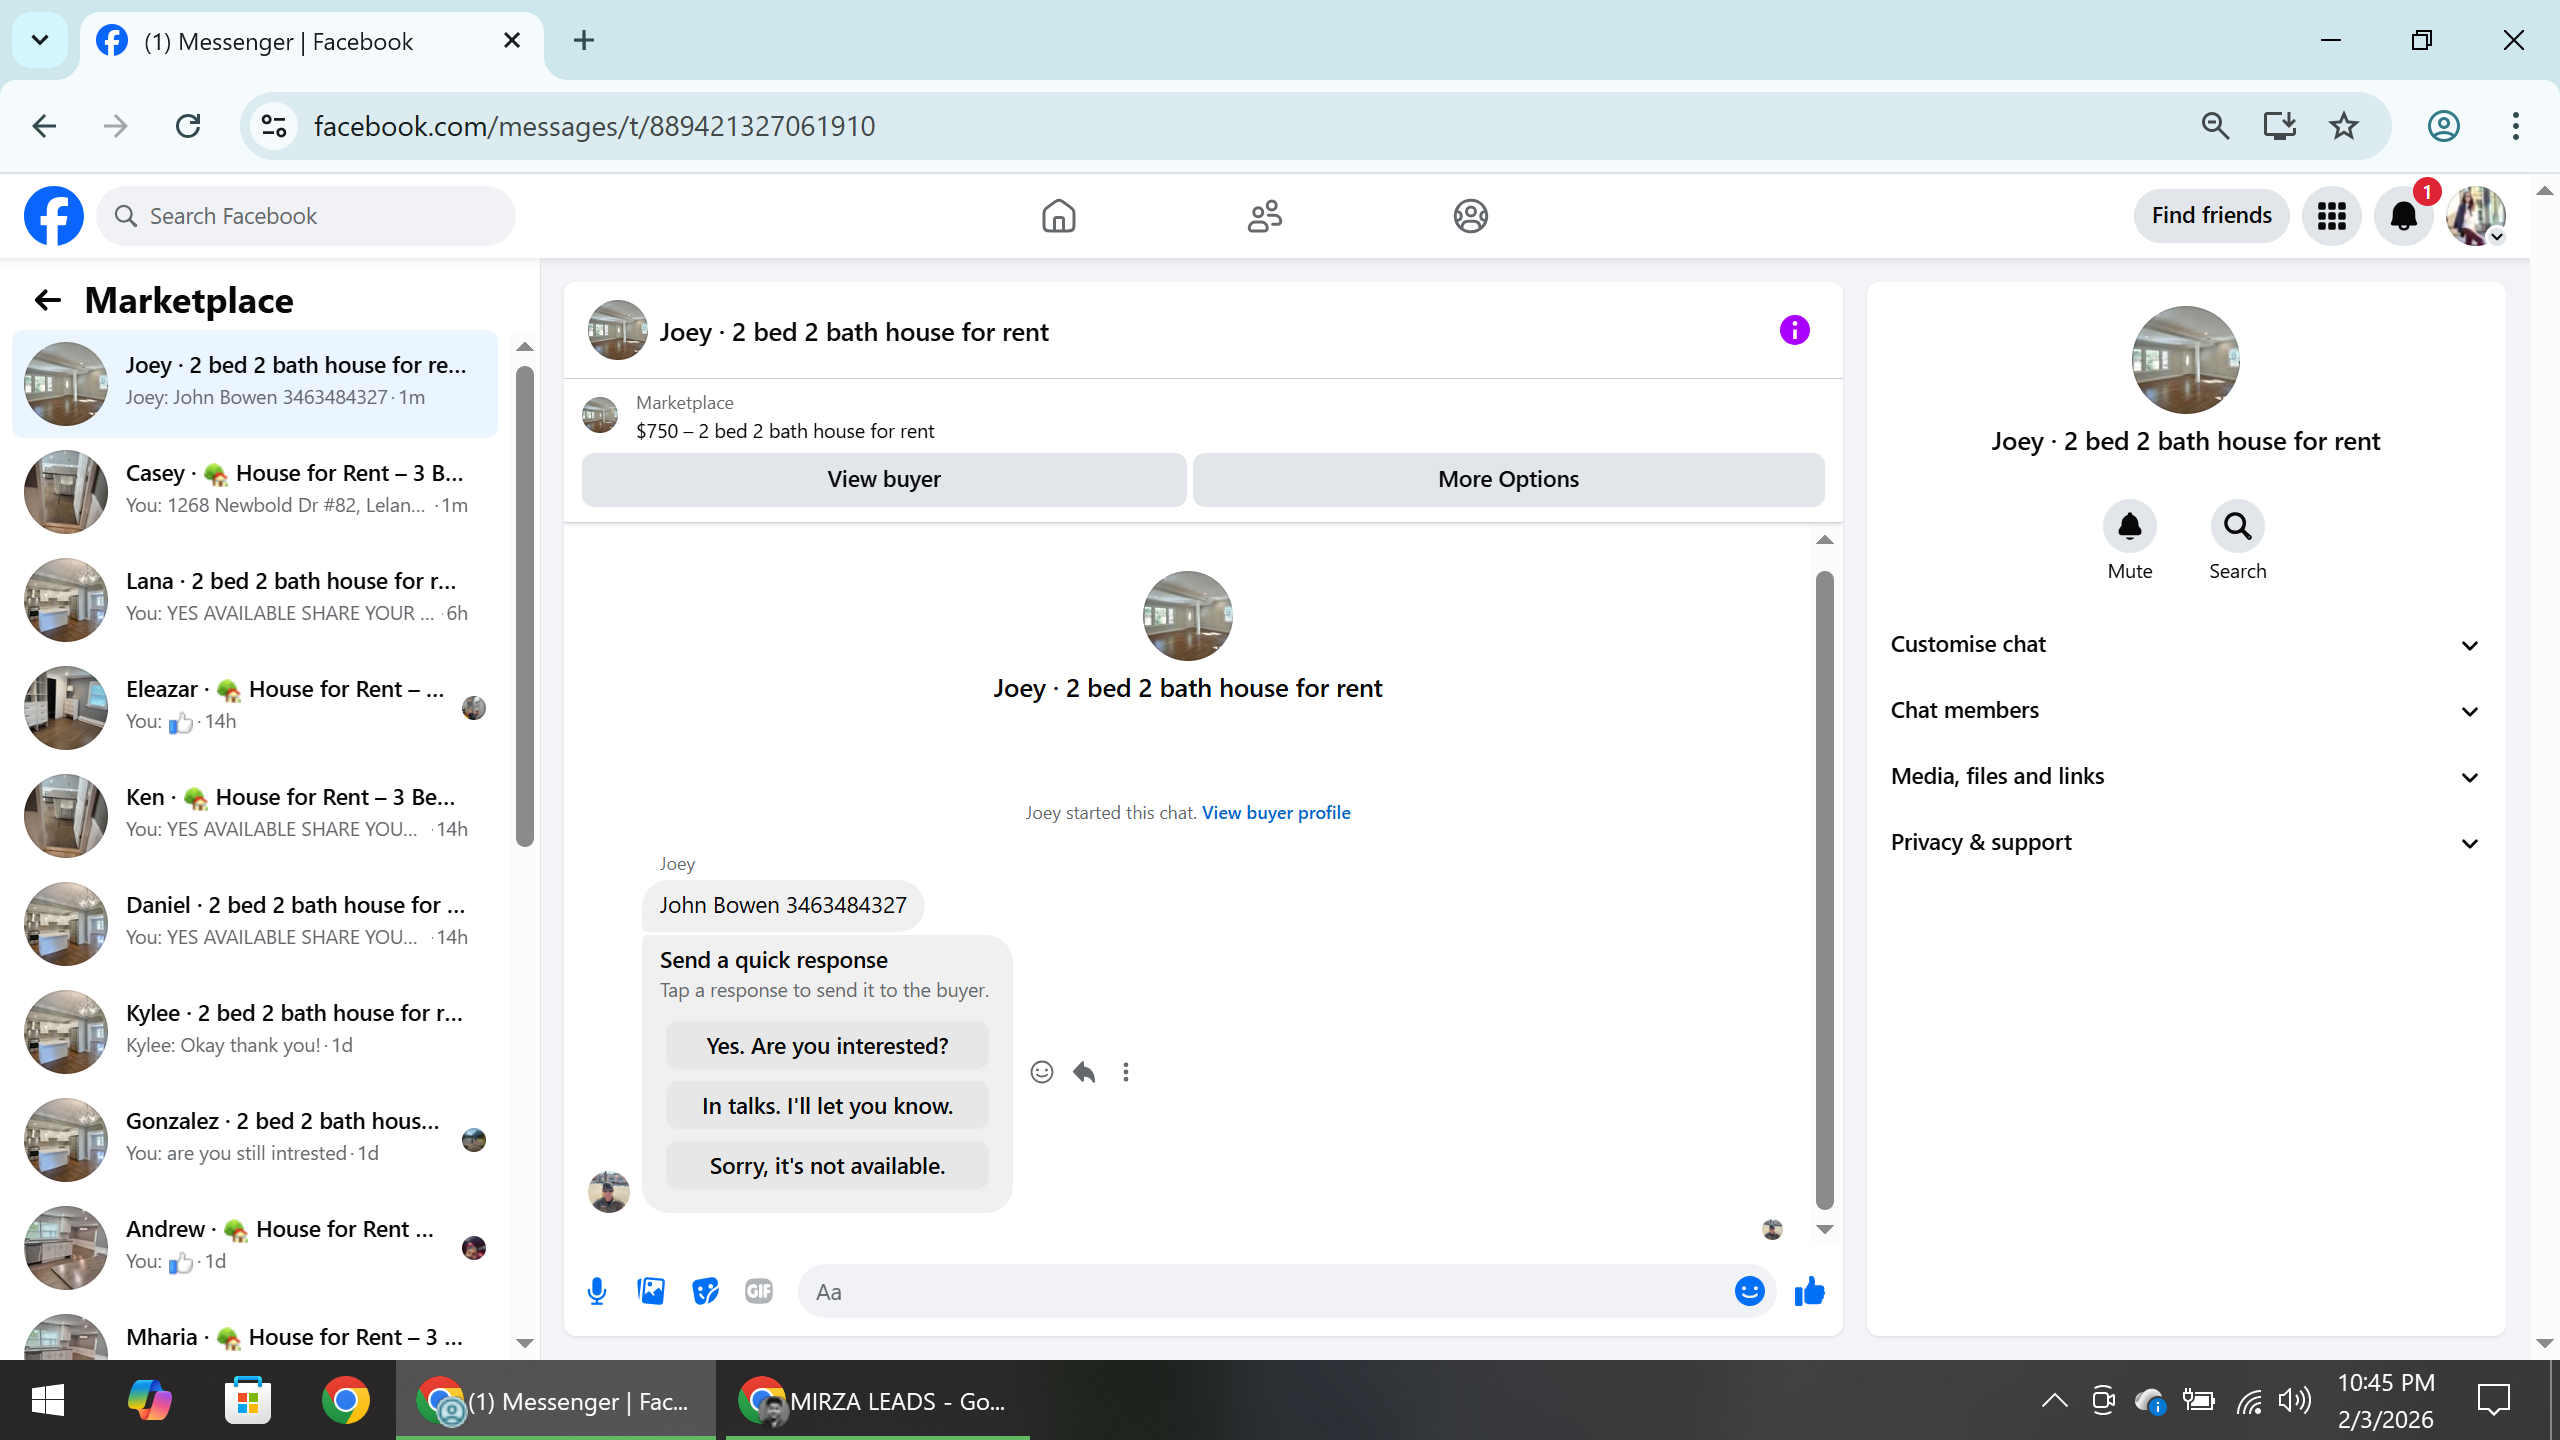Send a thumbs-up like
The width and height of the screenshot is (2560, 1440).
(1809, 1291)
